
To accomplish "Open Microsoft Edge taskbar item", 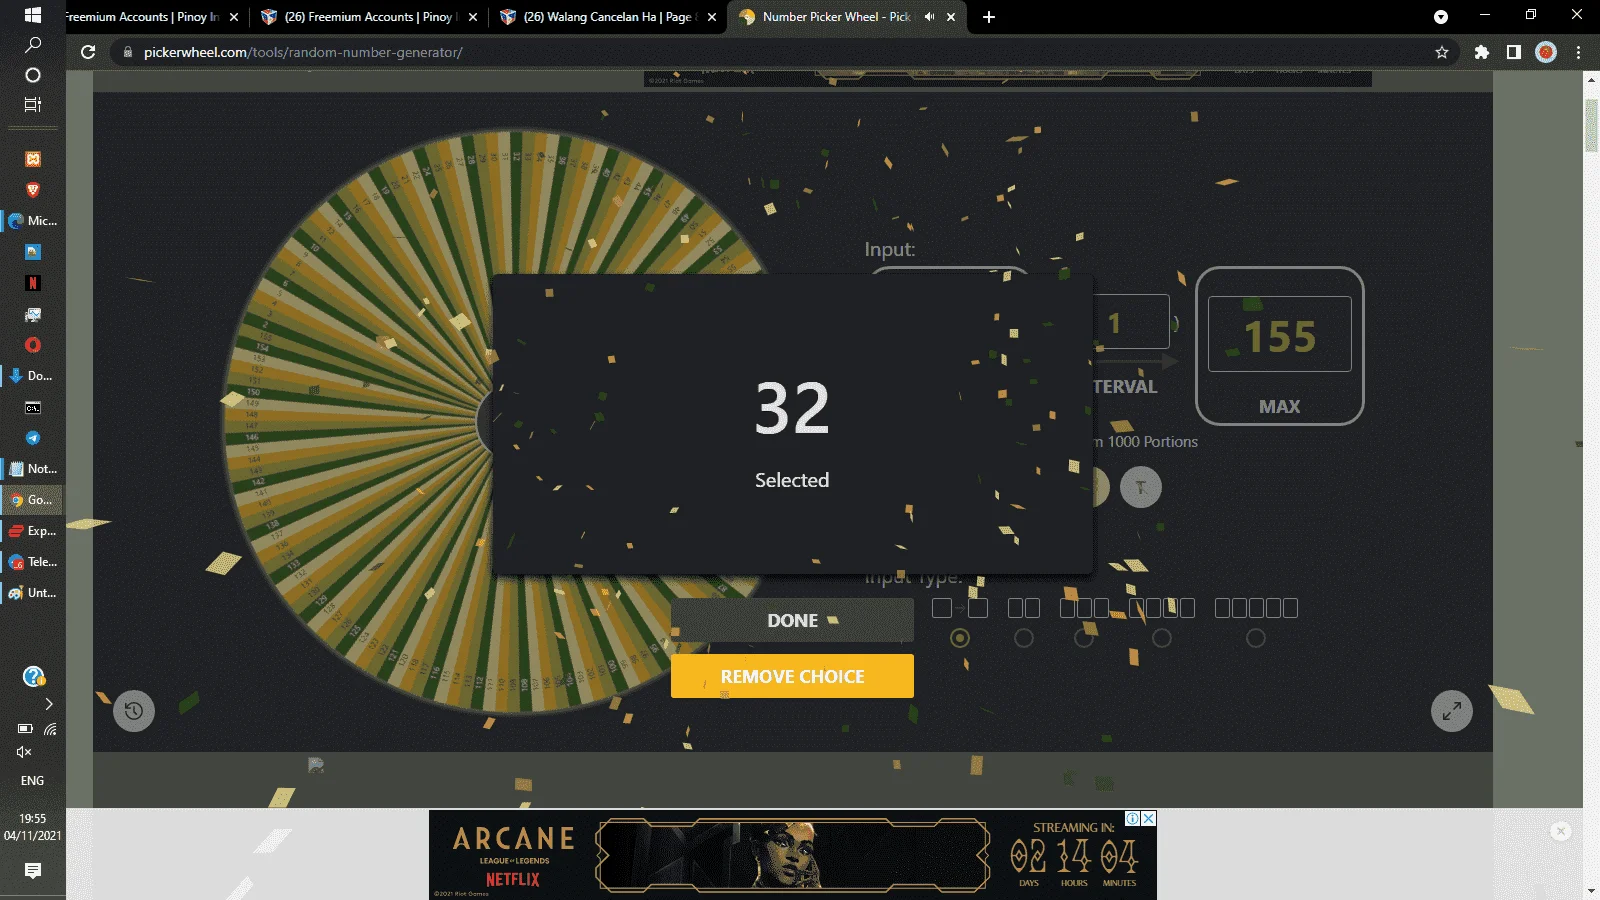I will pyautogui.click(x=32, y=221).
